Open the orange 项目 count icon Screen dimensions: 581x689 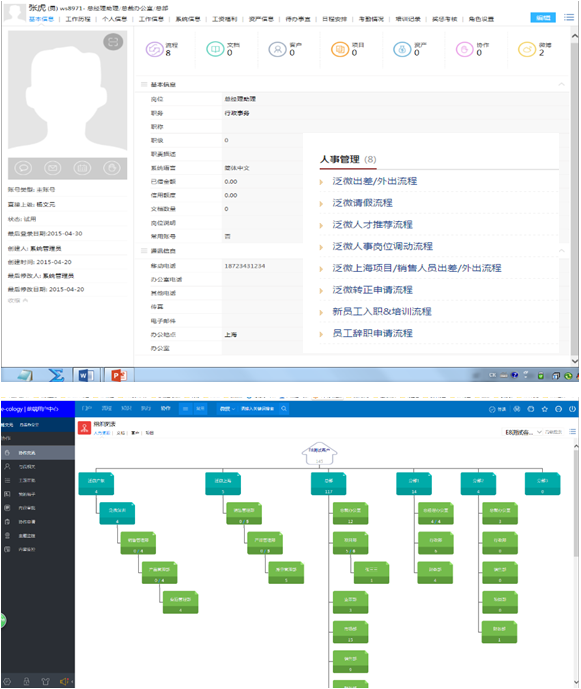tap(340, 49)
